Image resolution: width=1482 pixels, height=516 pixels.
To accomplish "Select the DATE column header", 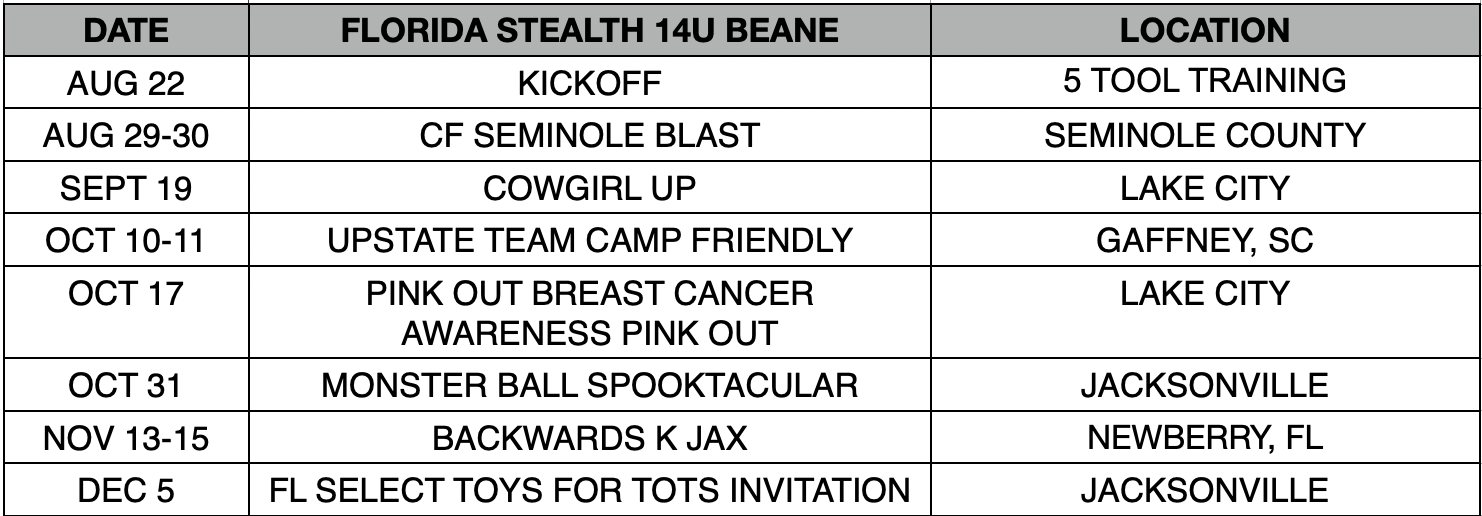I will (x=126, y=29).
